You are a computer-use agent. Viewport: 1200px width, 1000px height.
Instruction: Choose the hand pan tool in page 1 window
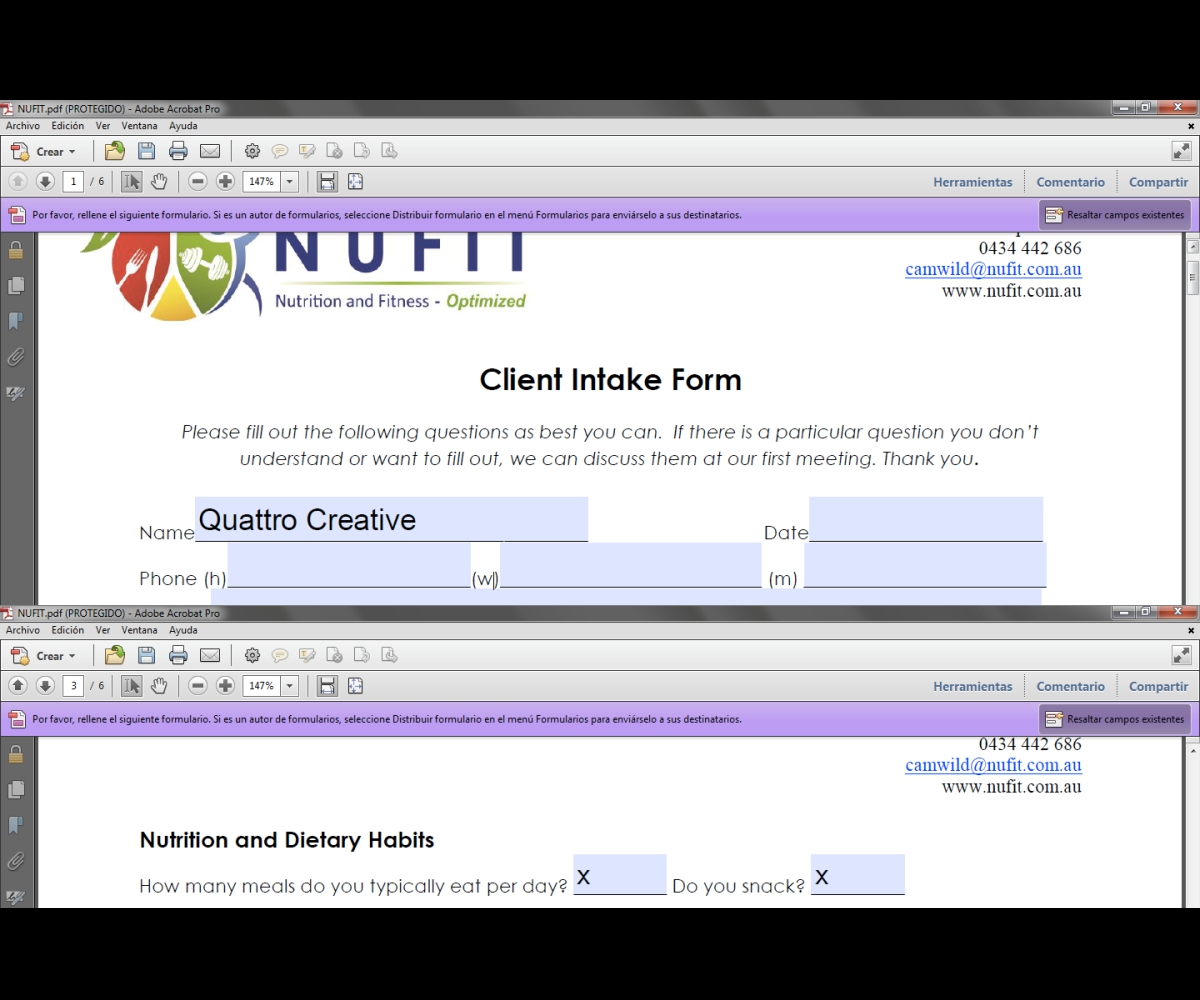pyautogui.click(x=159, y=182)
